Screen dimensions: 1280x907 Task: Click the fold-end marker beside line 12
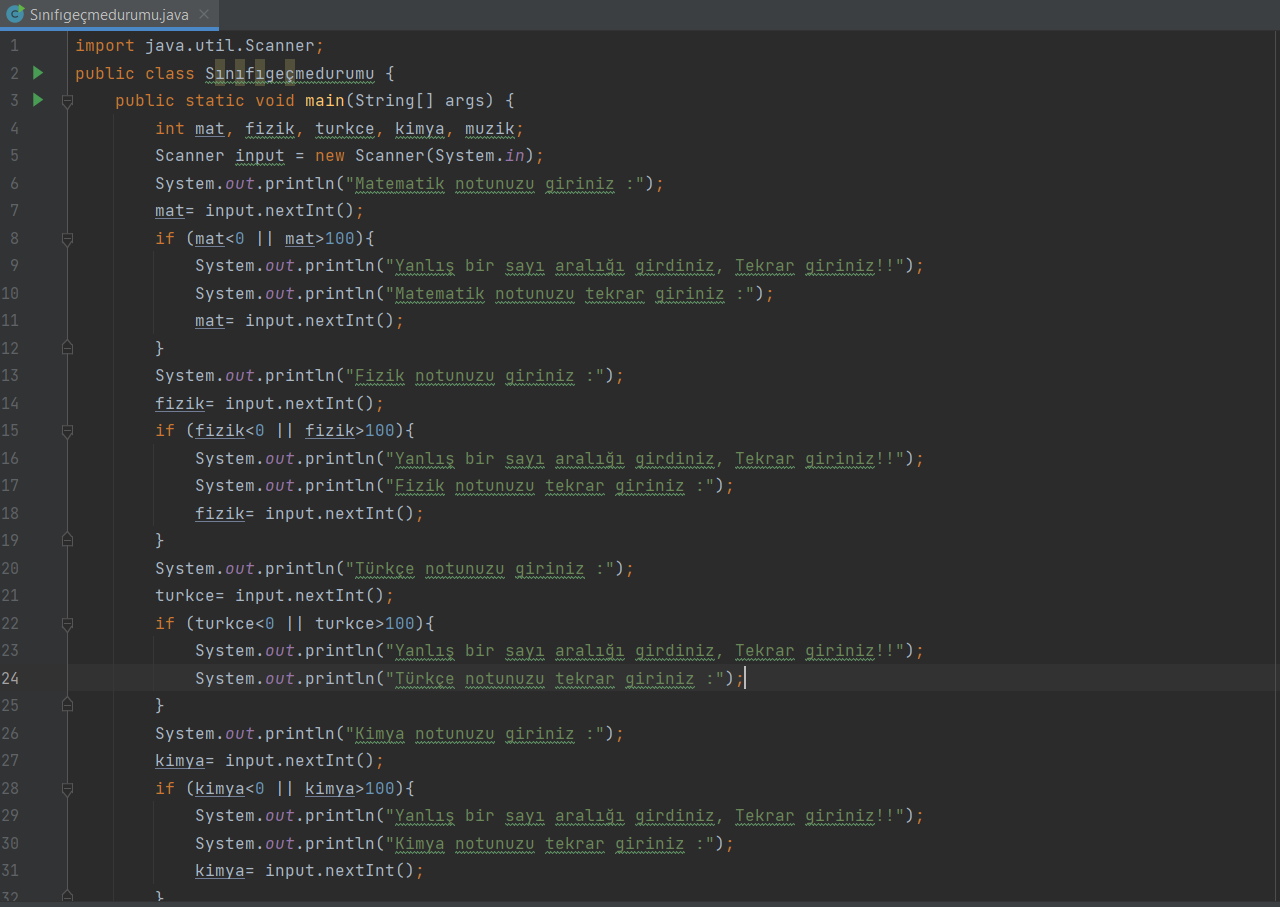click(x=67, y=347)
